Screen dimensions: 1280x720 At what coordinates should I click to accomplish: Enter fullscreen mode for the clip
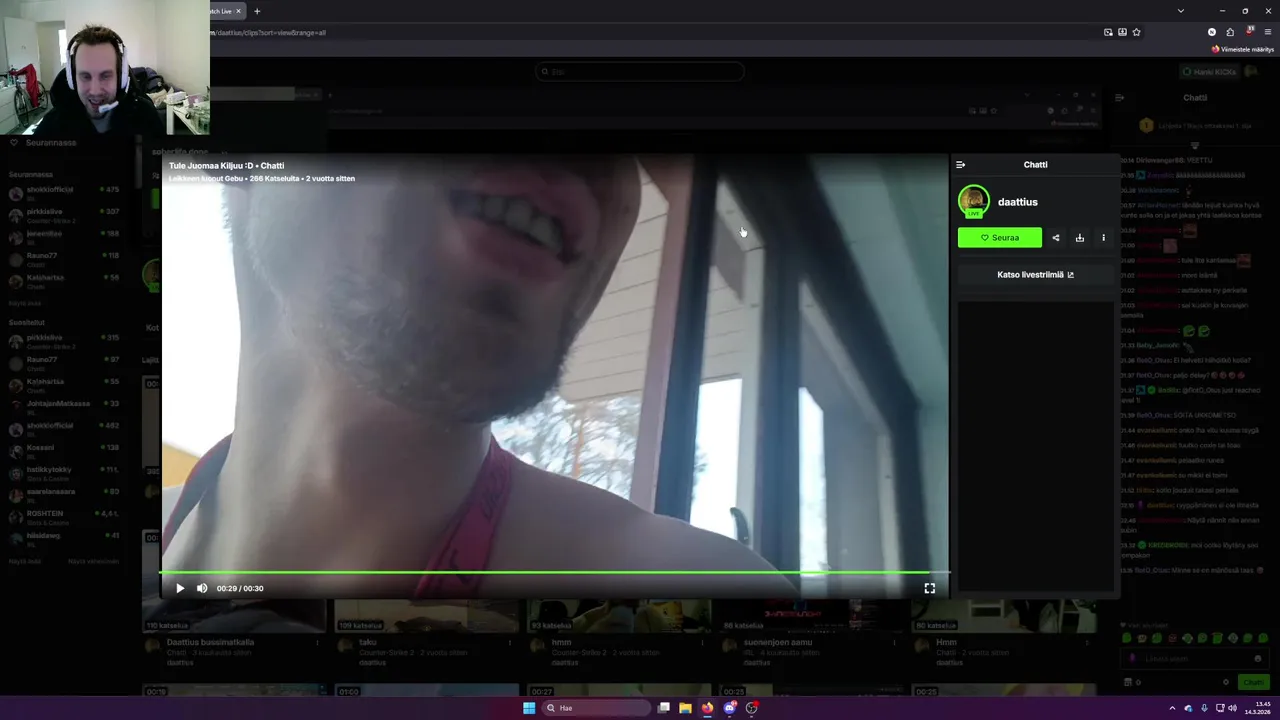pyautogui.click(x=929, y=588)
